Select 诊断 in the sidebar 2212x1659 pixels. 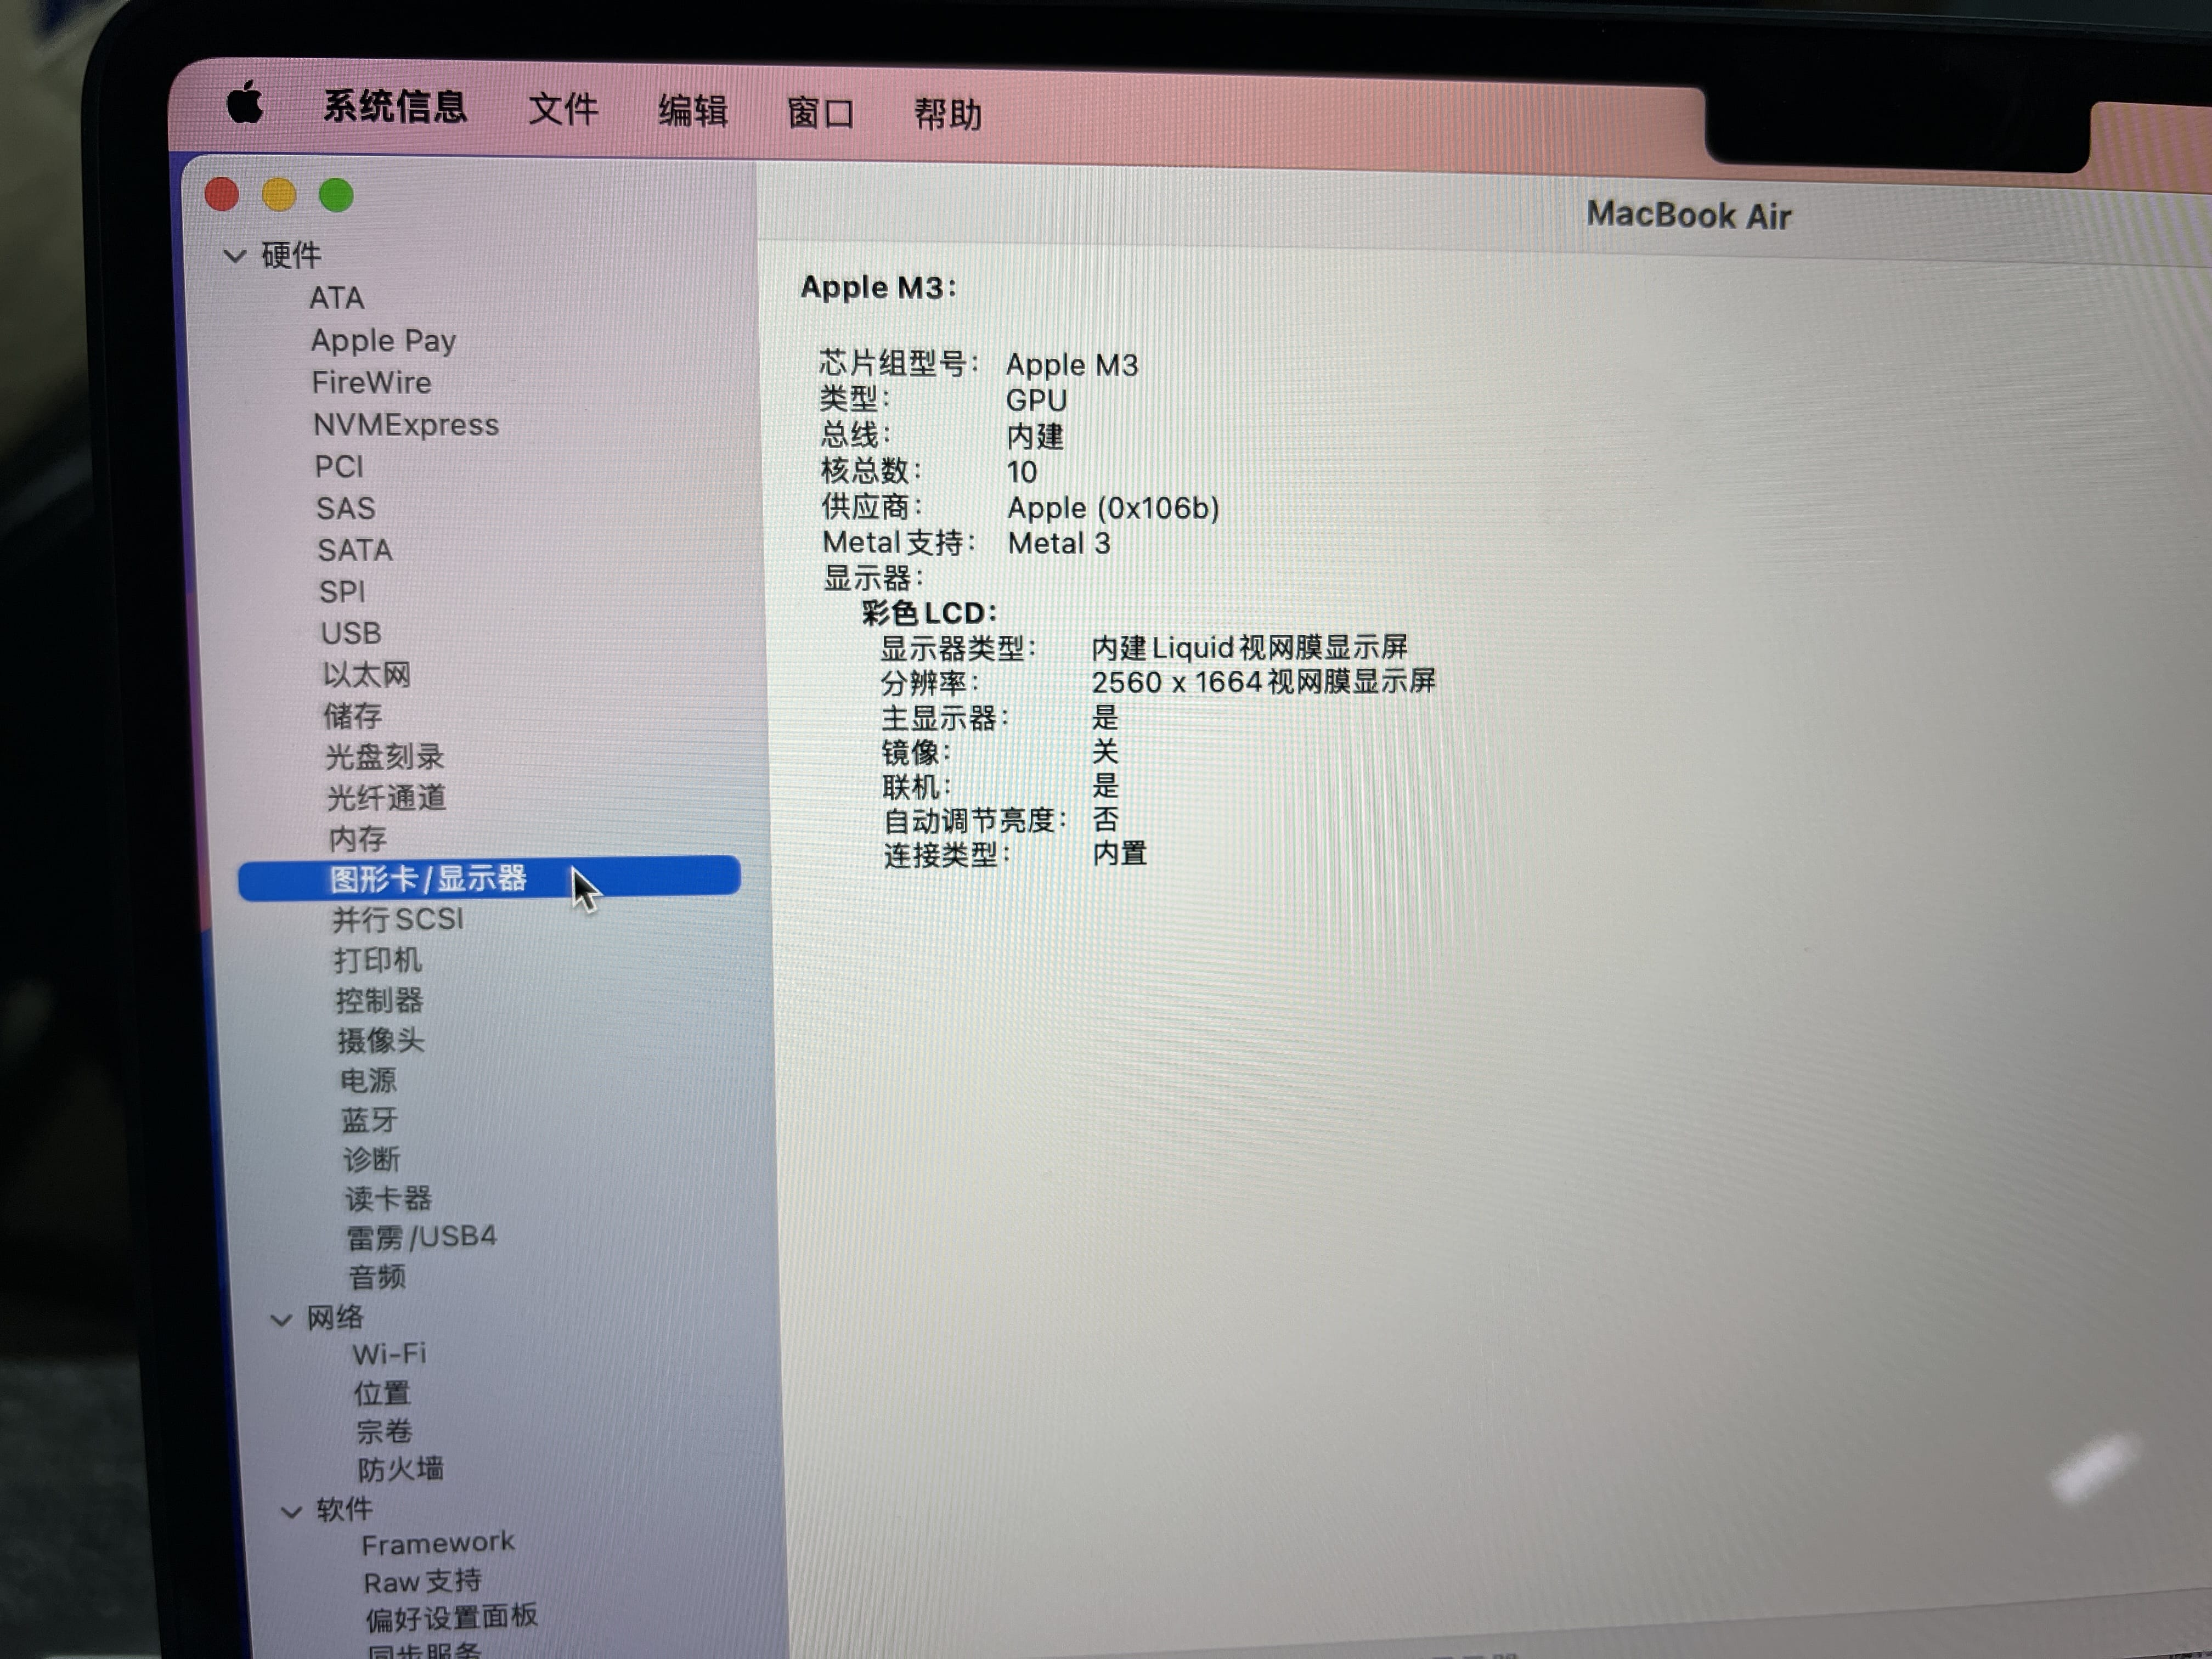coord(372,1160)
